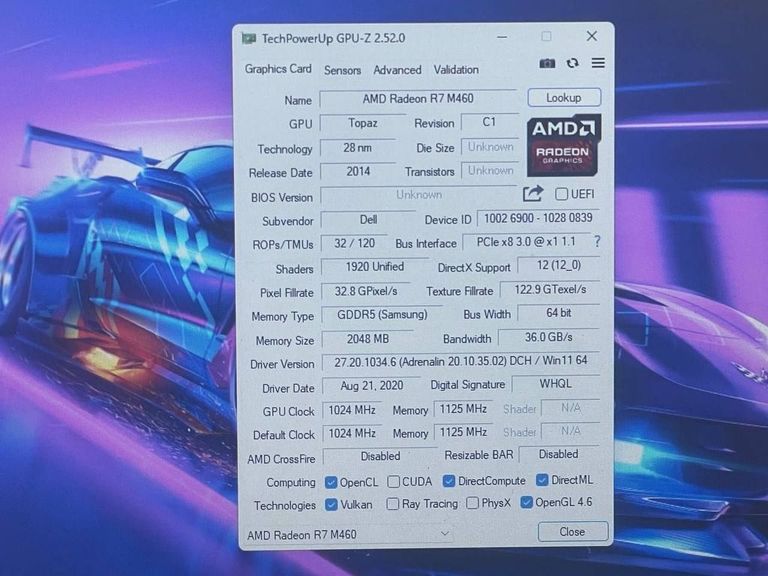Click the Memory Type GDDR5 (Samsung) field
The width and height of the screenshot is (768, 576).
(x=382, y=314)
